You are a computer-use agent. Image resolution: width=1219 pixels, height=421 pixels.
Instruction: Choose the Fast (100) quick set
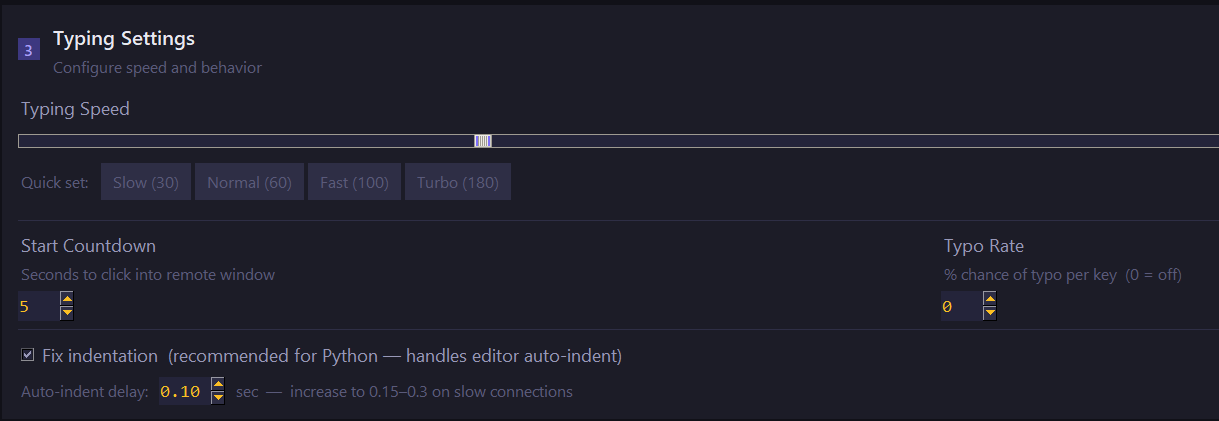(354, 182)
